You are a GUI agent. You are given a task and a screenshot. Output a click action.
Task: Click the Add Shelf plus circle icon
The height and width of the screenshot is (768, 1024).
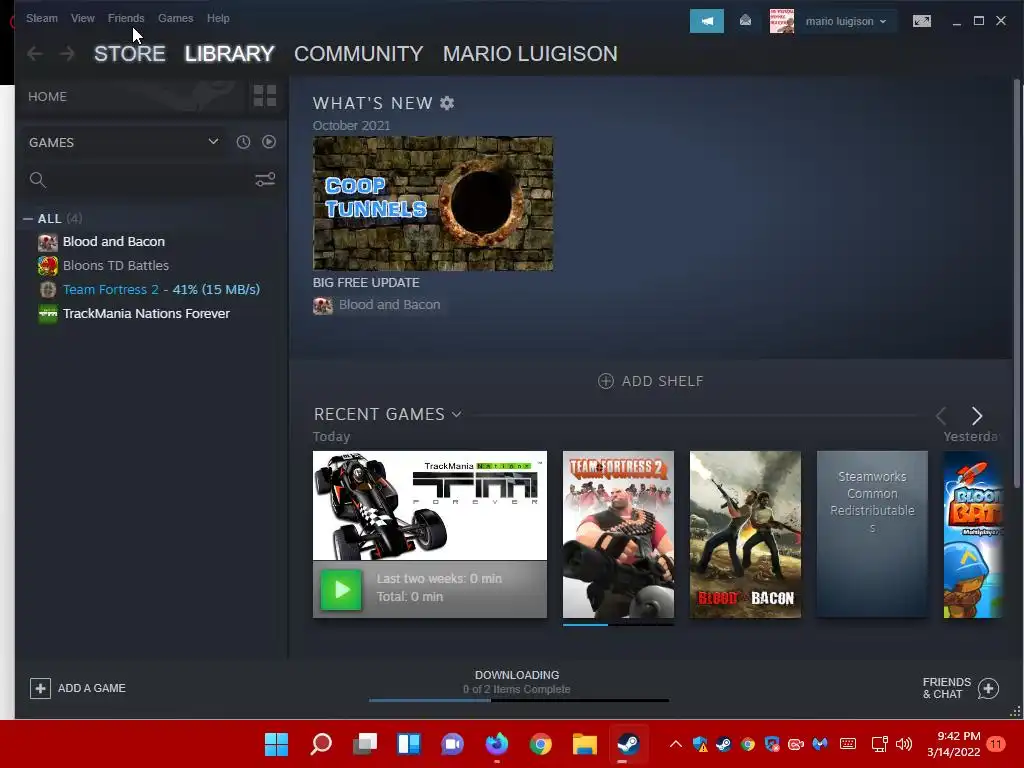click(605, 381)
